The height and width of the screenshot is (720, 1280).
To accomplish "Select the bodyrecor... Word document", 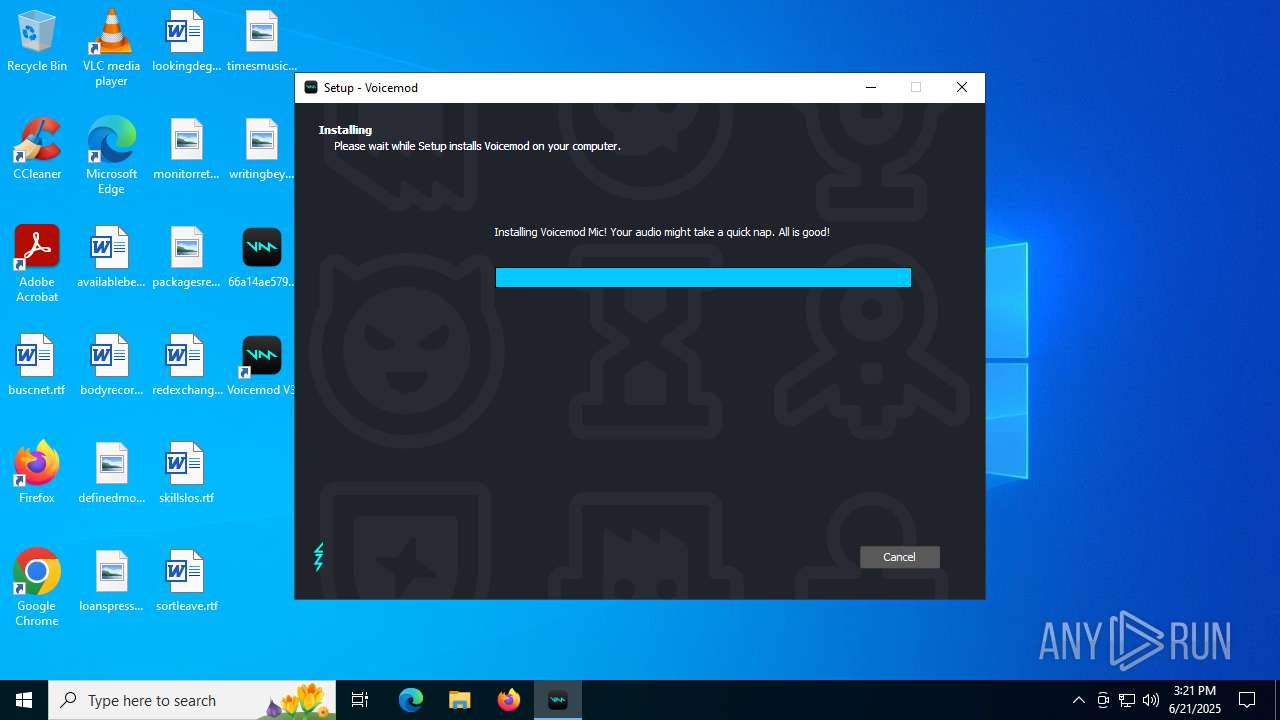I will click(x=111, y=366).
